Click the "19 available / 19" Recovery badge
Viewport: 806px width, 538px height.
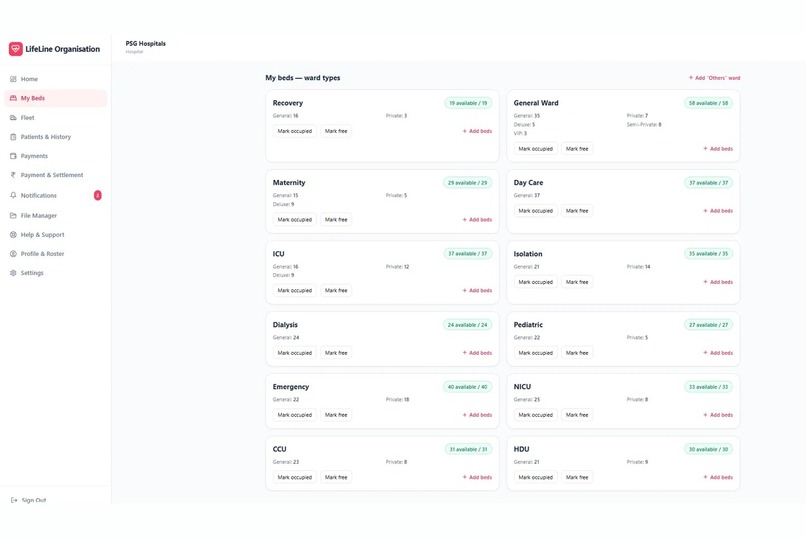tap(468, 103)
